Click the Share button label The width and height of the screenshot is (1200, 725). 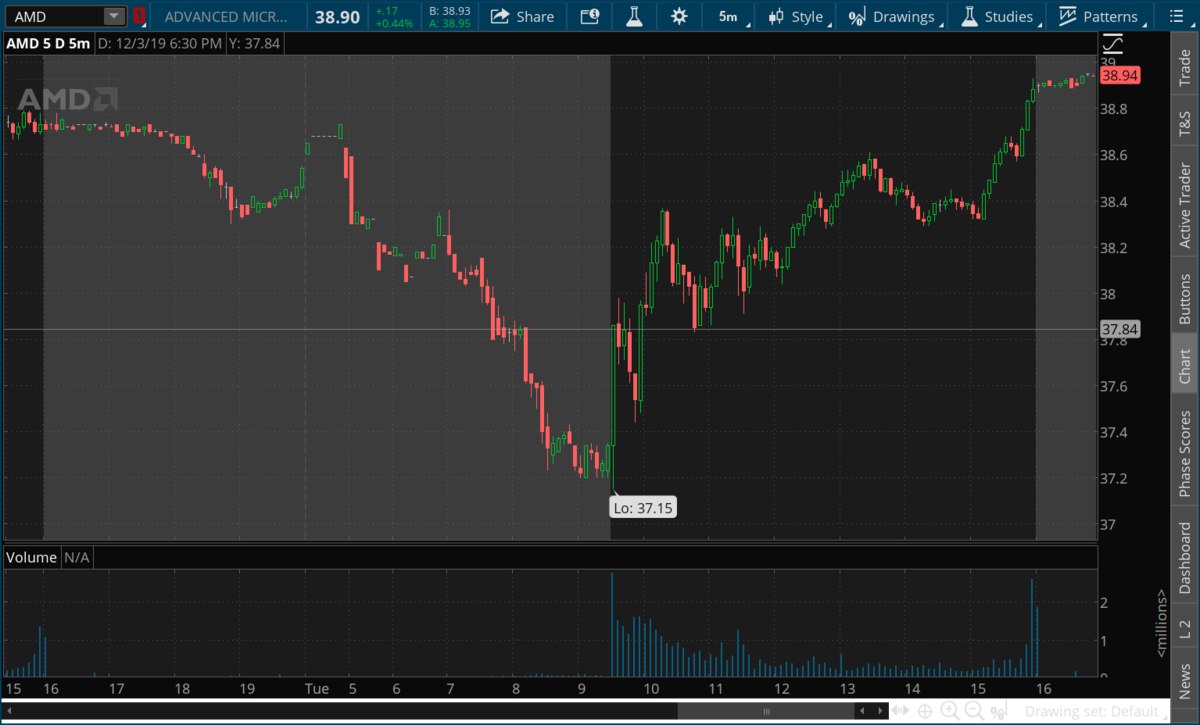[535, 17]
